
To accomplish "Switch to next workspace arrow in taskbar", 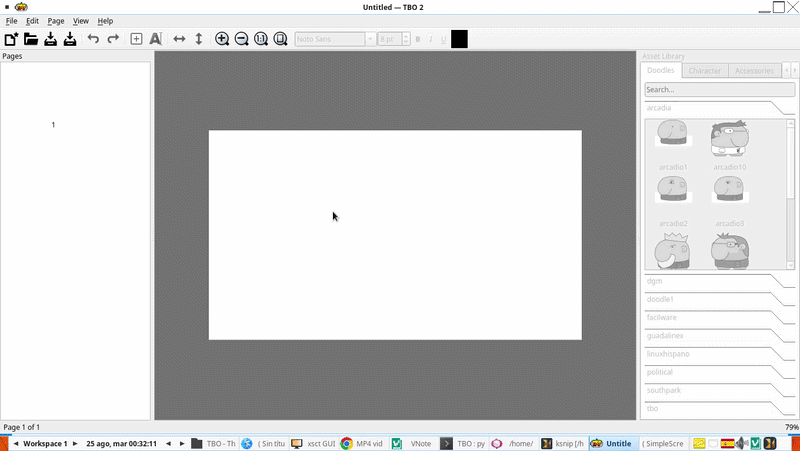I will coord(75,443).
